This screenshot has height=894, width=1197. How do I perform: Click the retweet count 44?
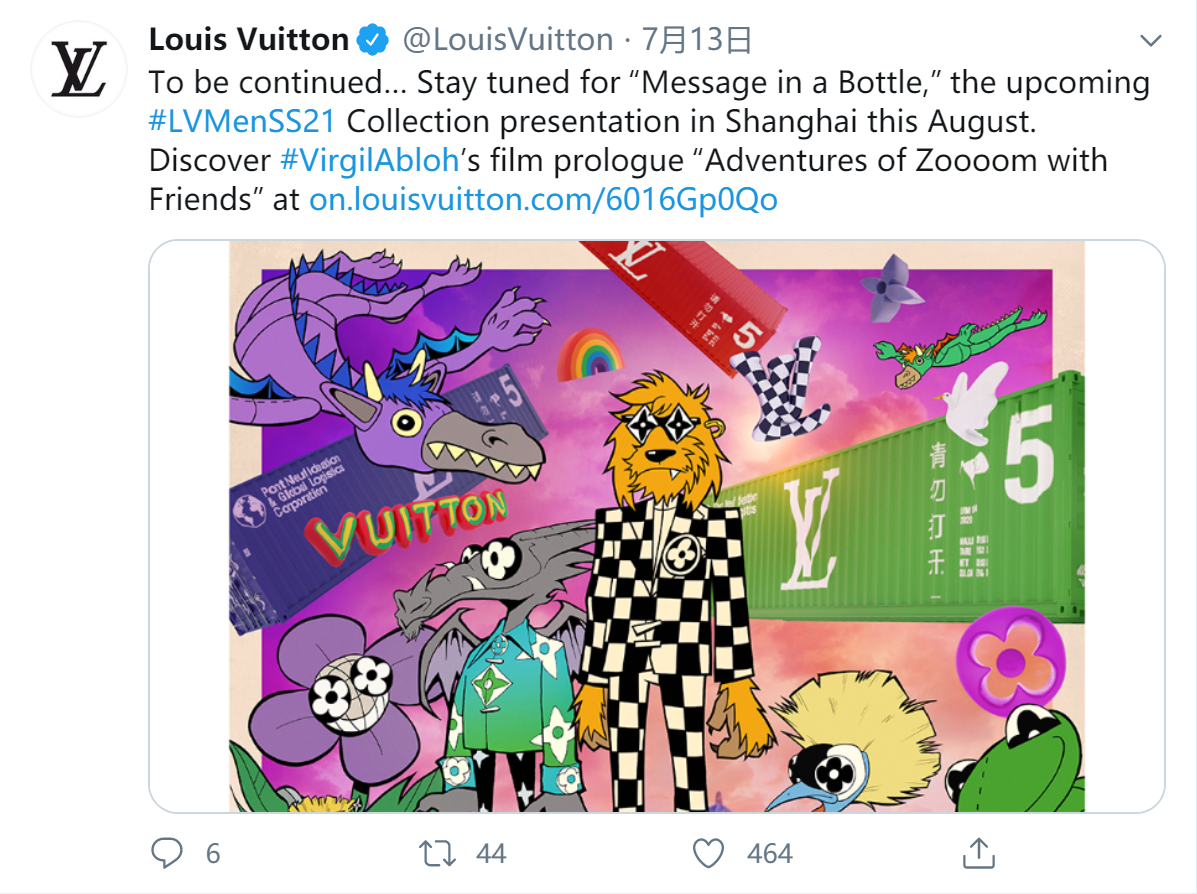coord(491,854)
